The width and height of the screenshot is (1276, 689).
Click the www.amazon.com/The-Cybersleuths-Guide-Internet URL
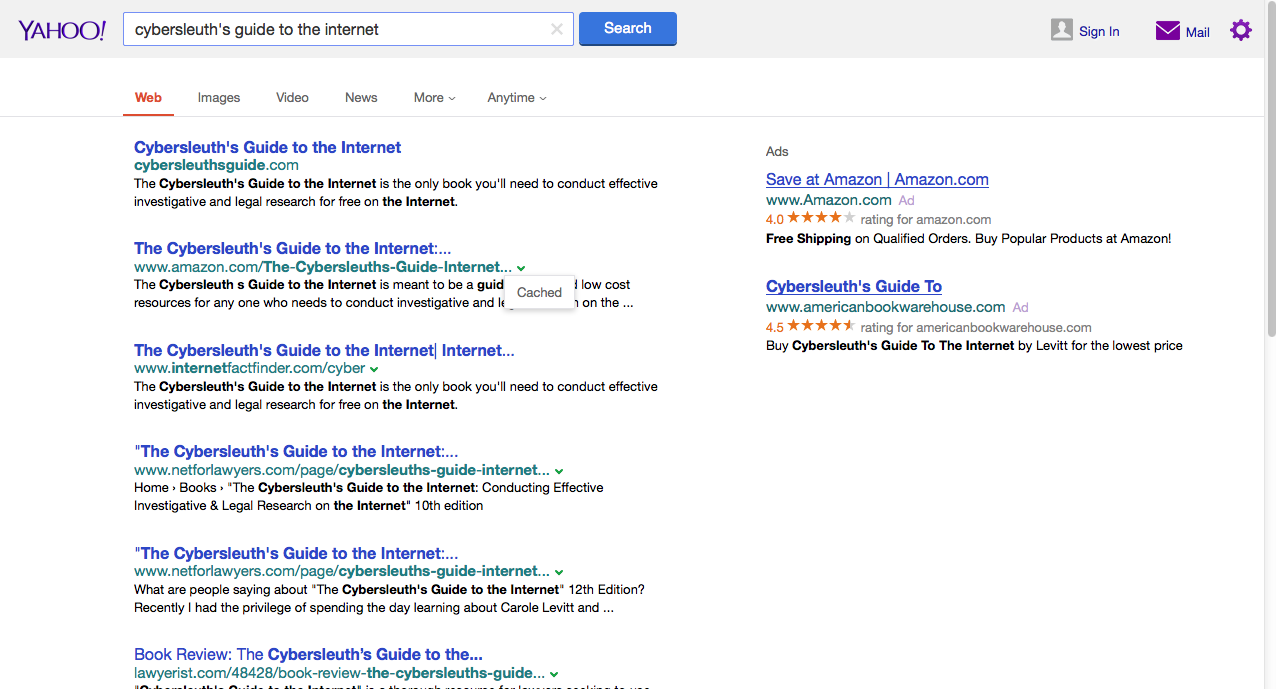coord(323,267)
